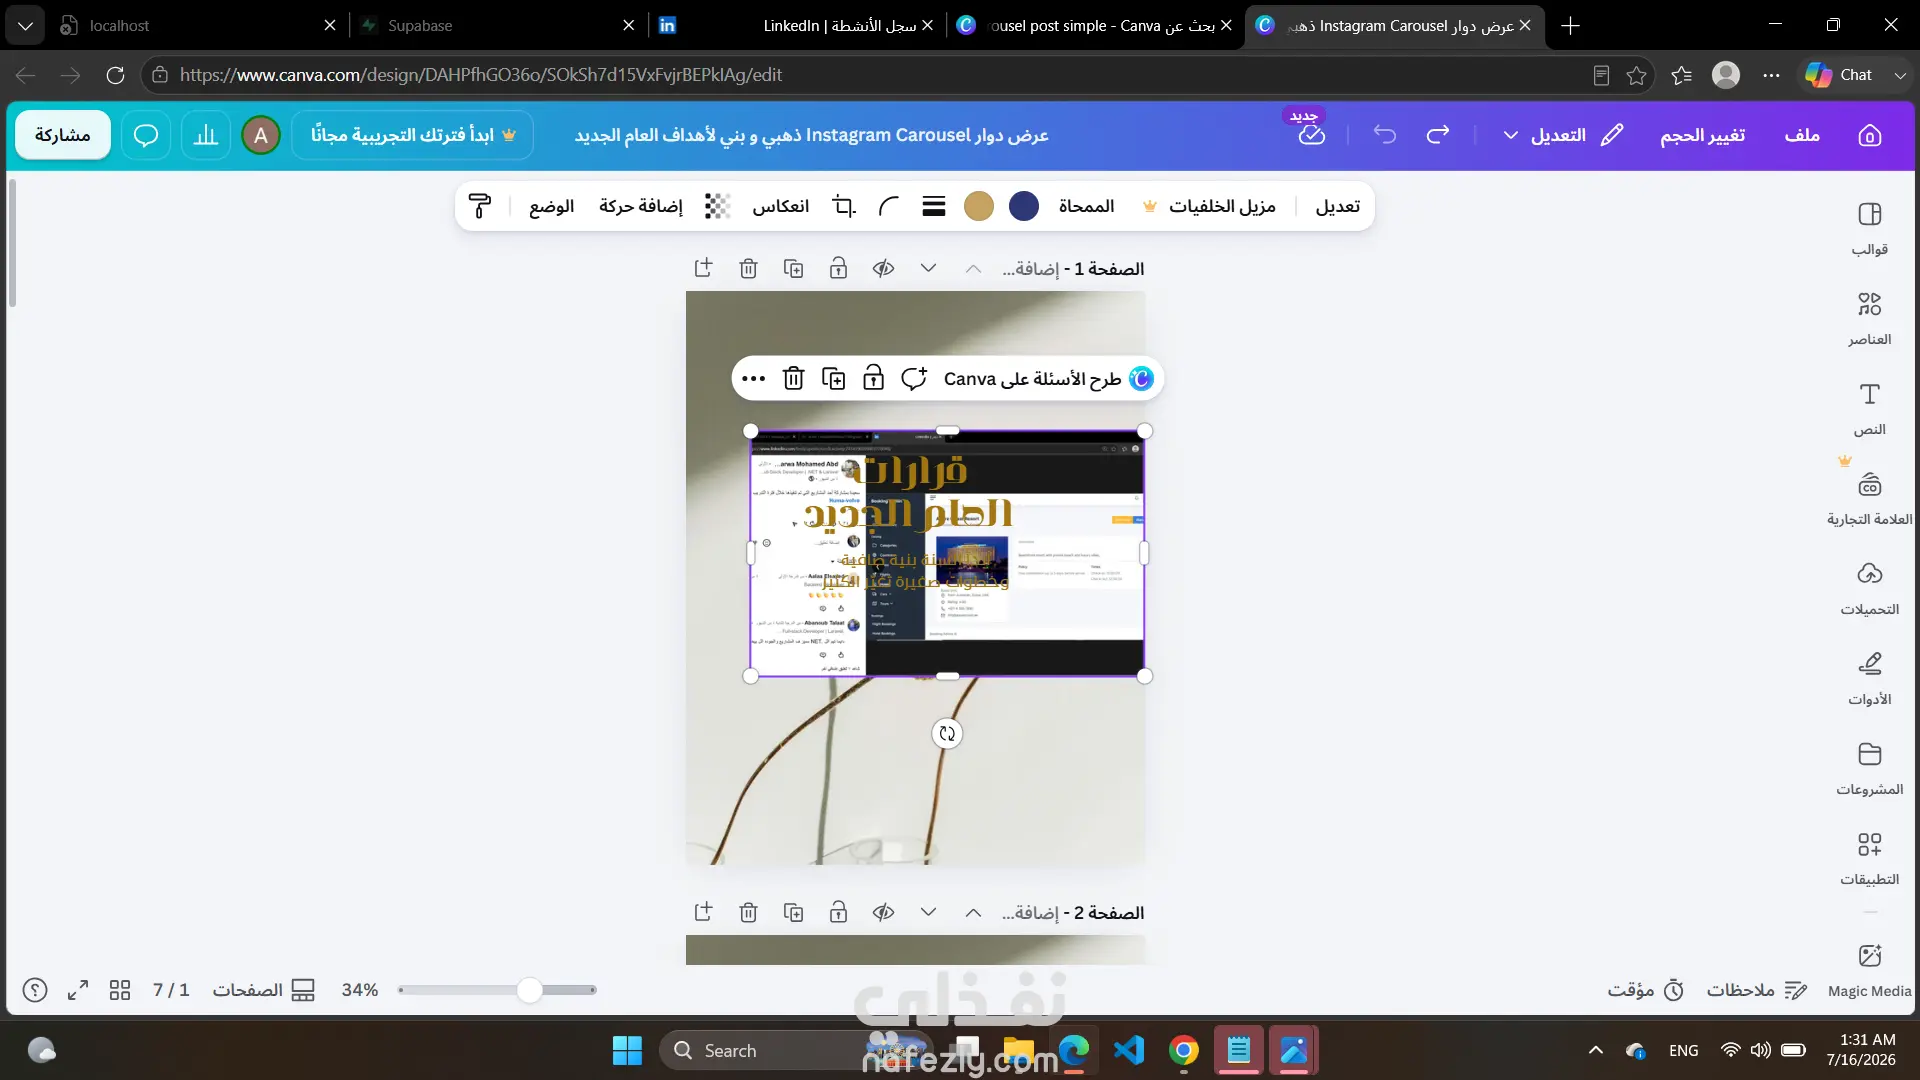
Task: Open the Canva home icon
Action: click(1869, 135)
